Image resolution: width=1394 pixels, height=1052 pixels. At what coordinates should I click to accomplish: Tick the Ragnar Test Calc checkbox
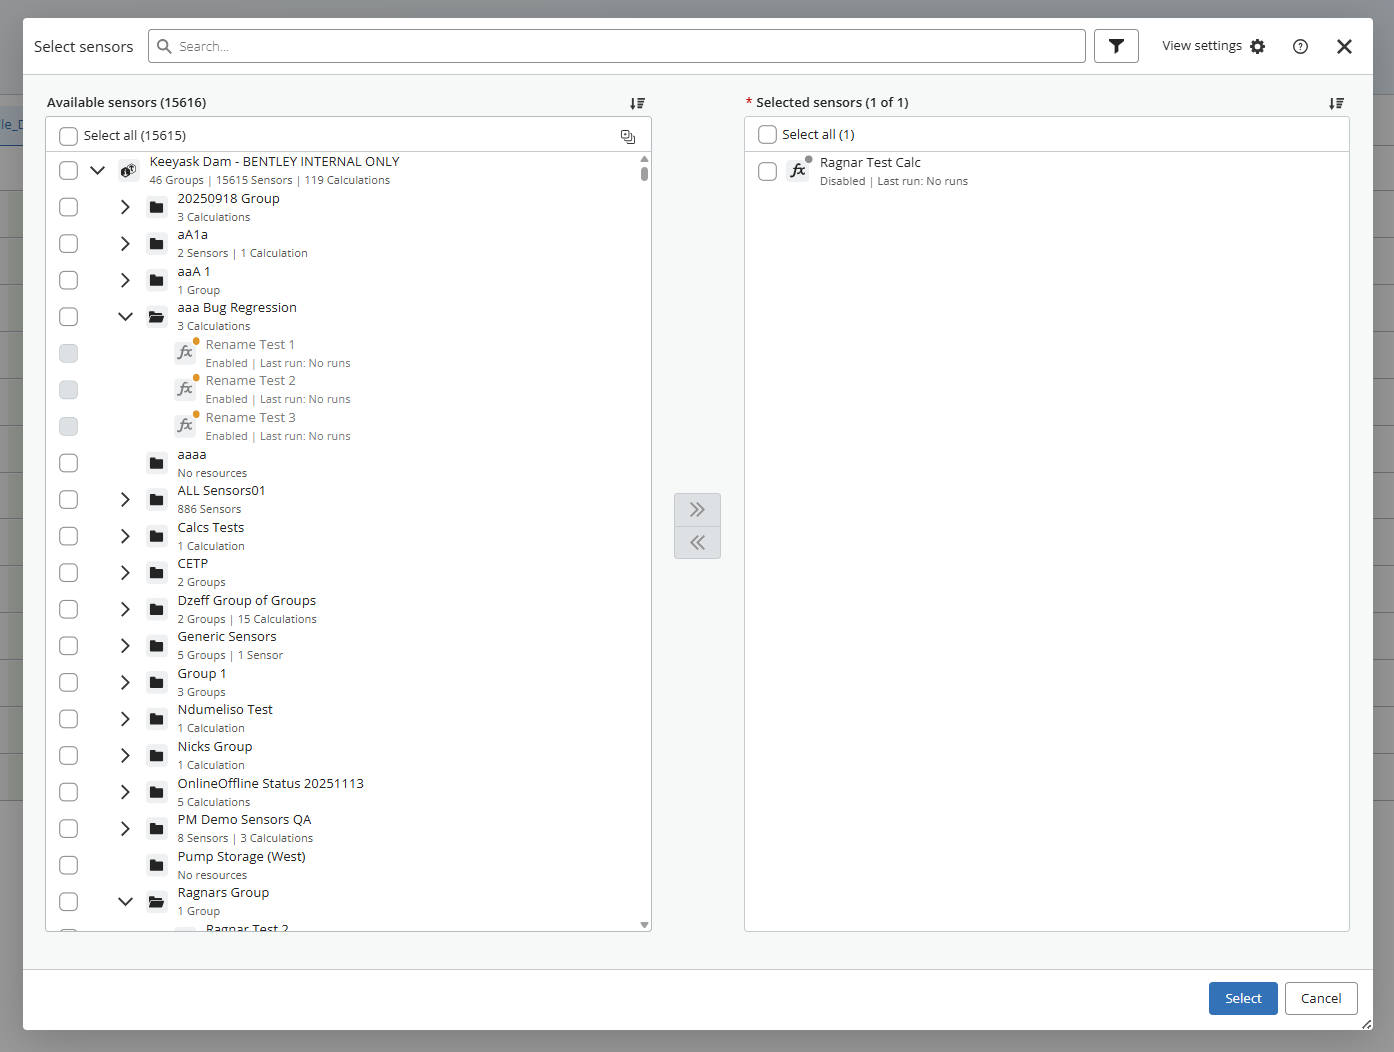point(767,171)
